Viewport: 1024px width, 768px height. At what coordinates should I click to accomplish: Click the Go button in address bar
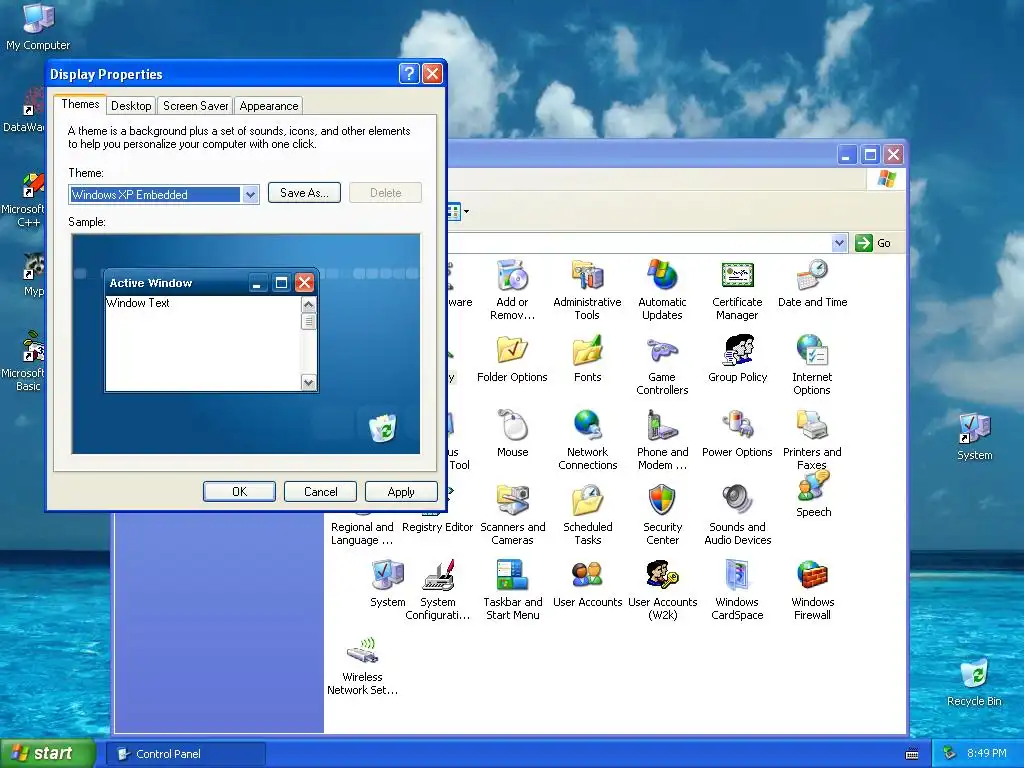click(873, 243)
